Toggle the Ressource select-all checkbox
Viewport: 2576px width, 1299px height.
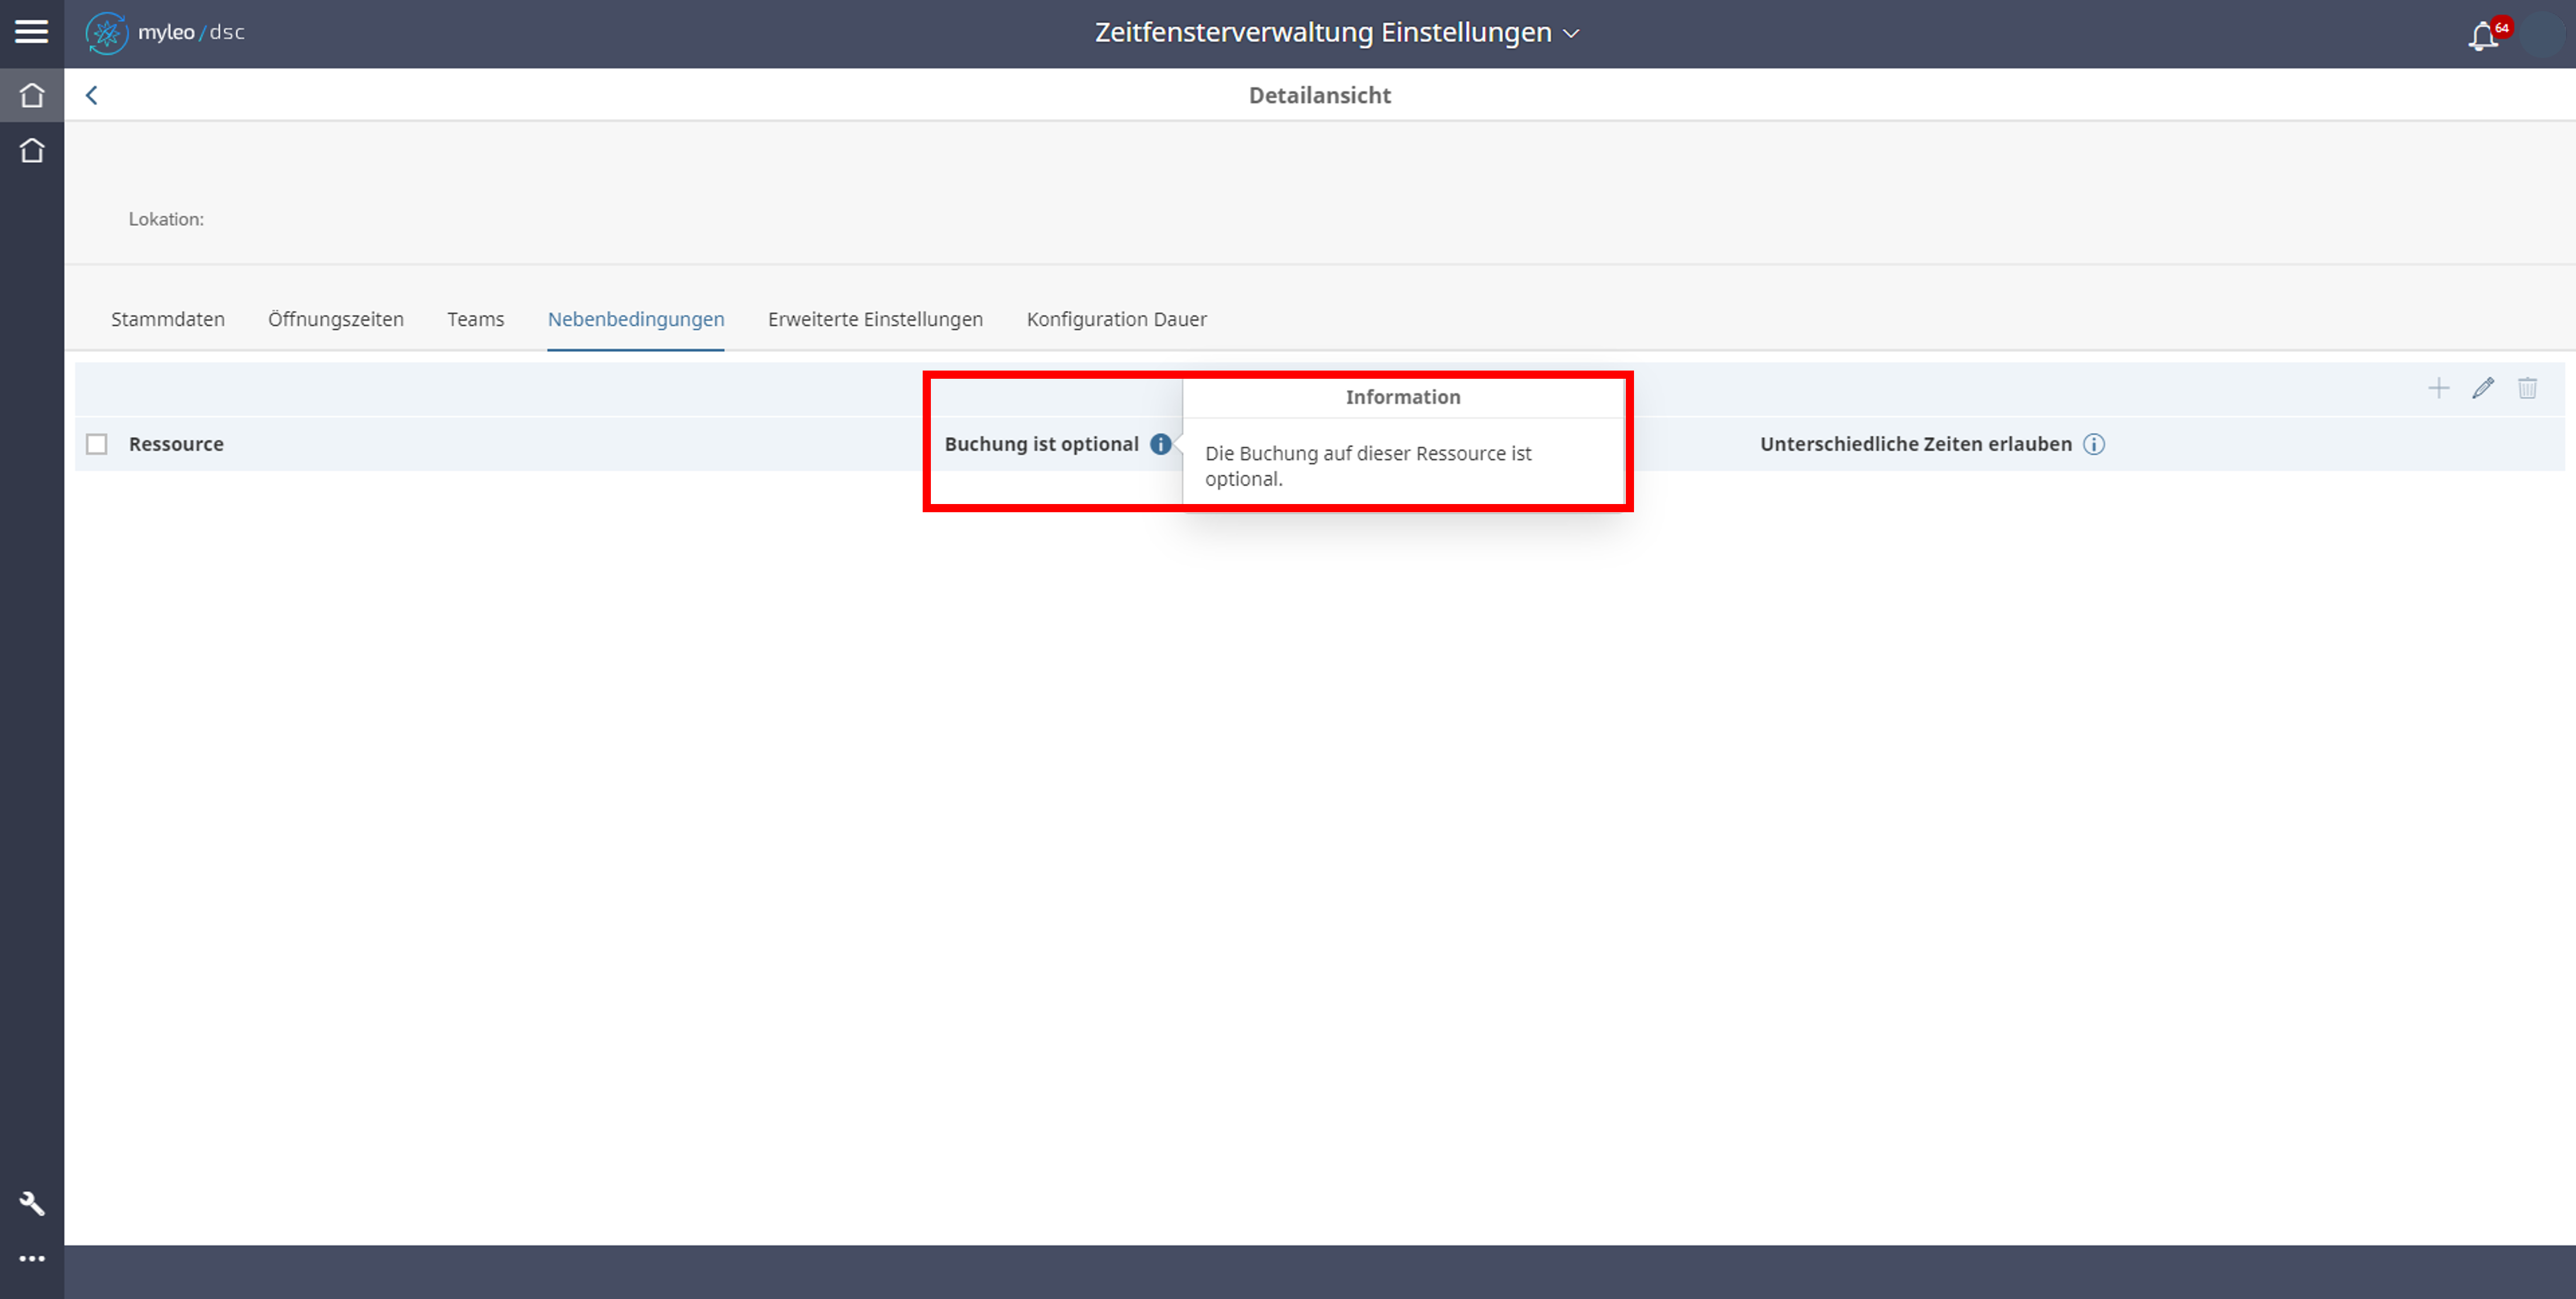[97, 444]
